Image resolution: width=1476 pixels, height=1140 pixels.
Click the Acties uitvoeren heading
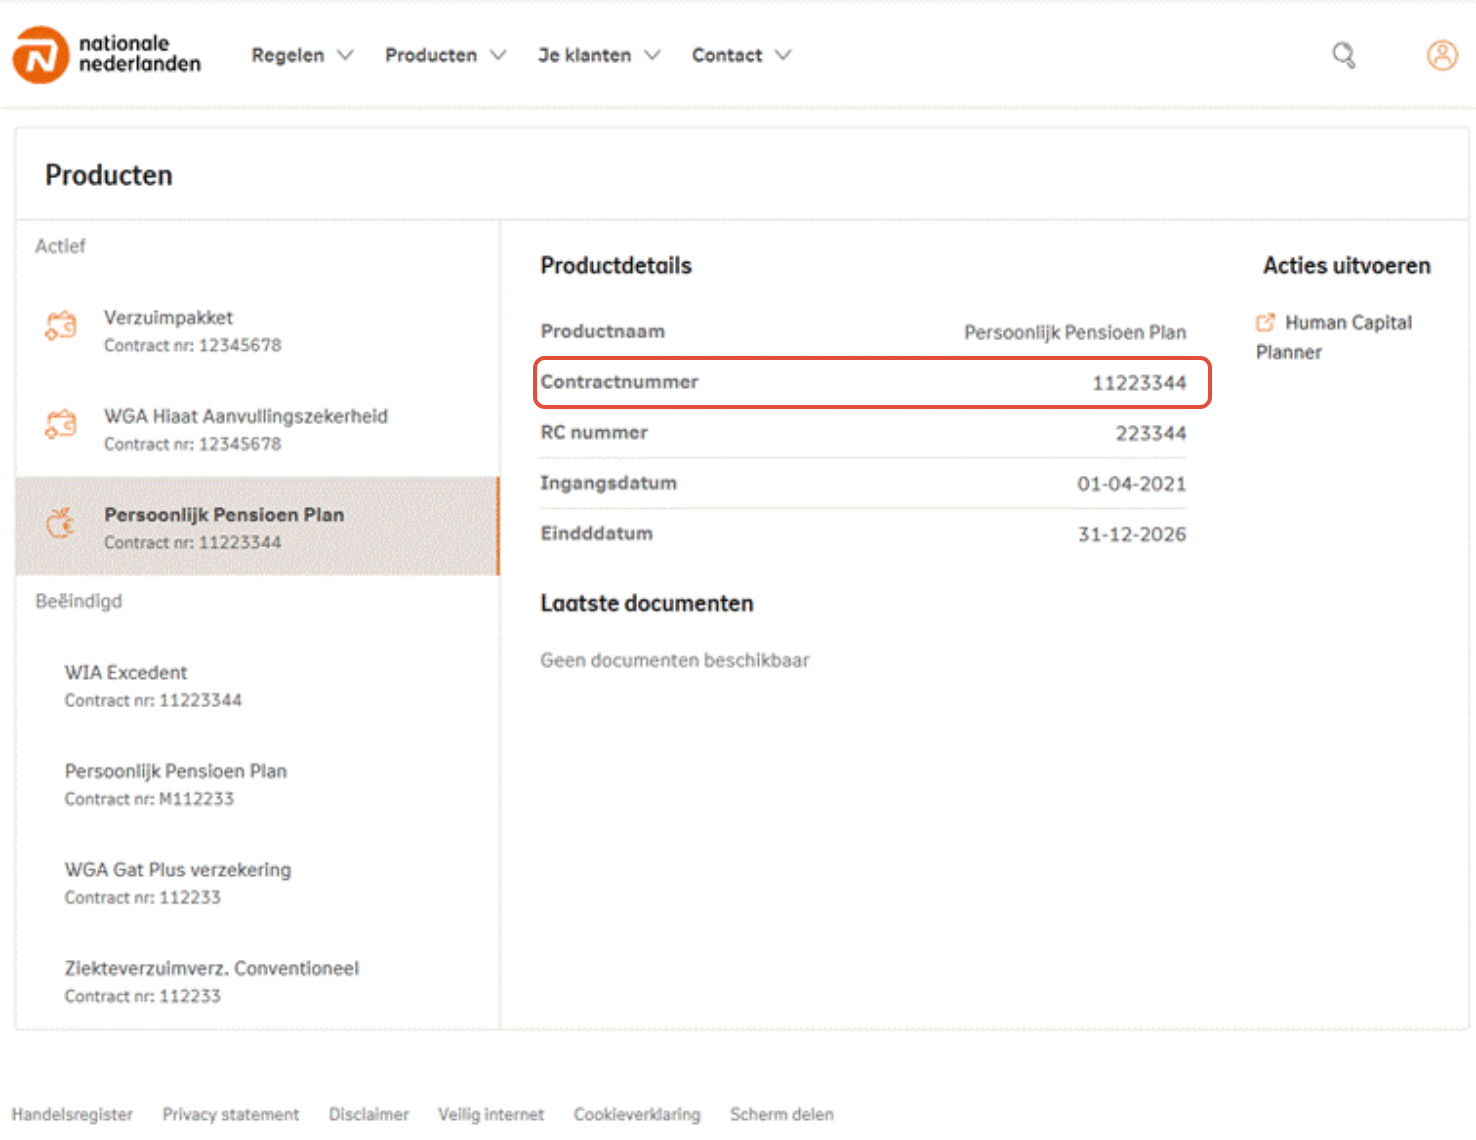click(1347, 265)
